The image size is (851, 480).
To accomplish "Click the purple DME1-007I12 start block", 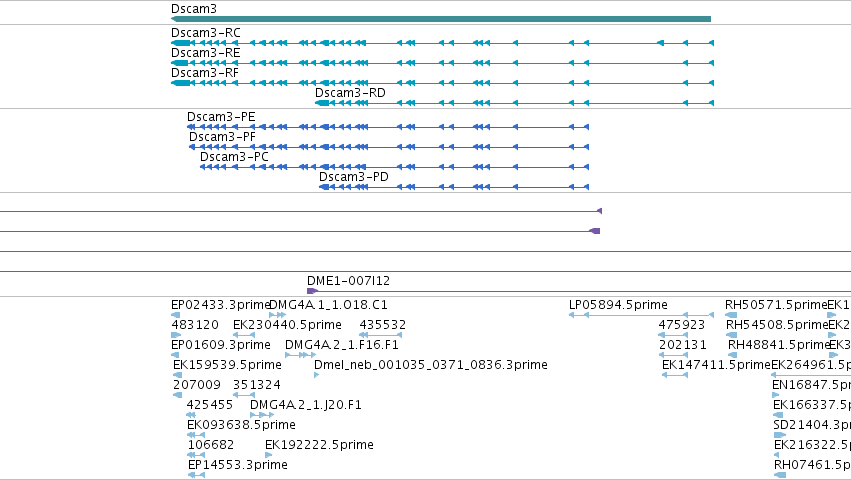I will pyautogui.click(x=312, y=292).
